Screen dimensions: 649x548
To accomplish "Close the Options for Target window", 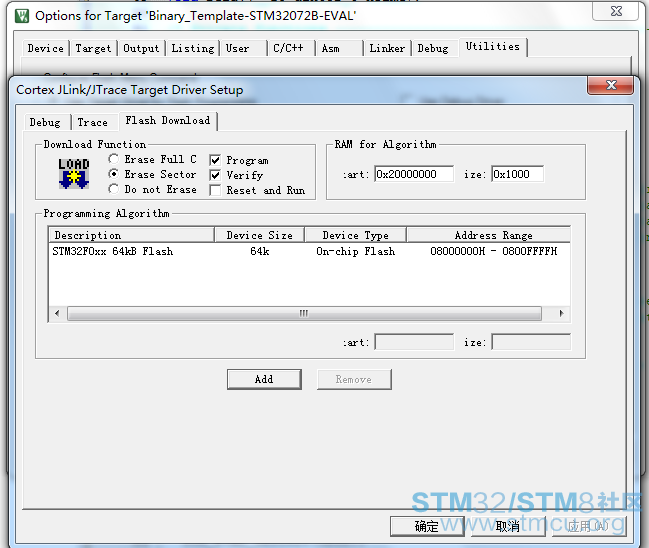I will coord(616,11).
